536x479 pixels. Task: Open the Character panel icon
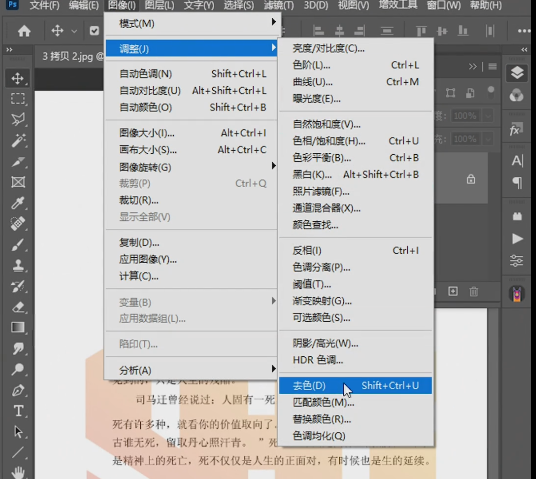point(517,160)
